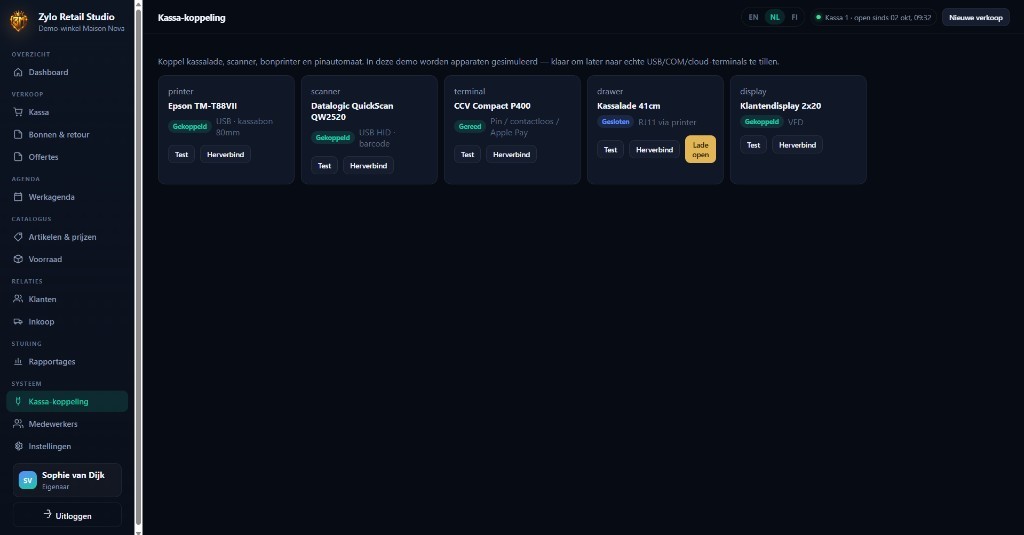Viewport: 1024px width, 535px height.
Task: Click the Rapportages bar chart icon
Action: [x=18, y=361]
